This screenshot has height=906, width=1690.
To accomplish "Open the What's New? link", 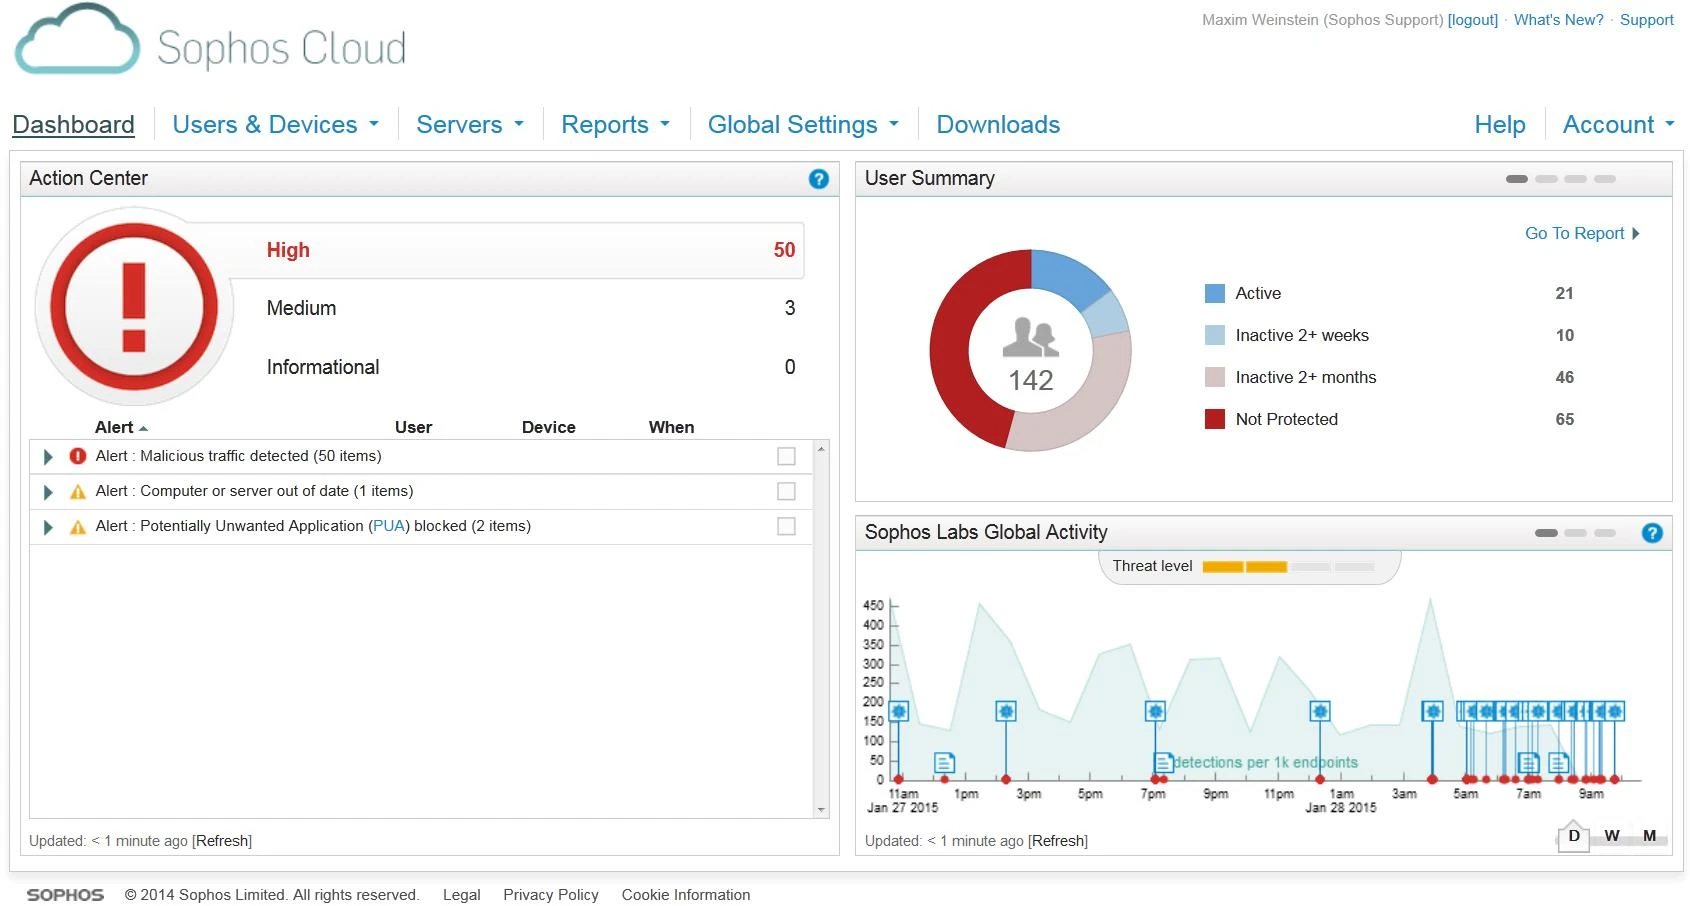I will point(1558,20).
